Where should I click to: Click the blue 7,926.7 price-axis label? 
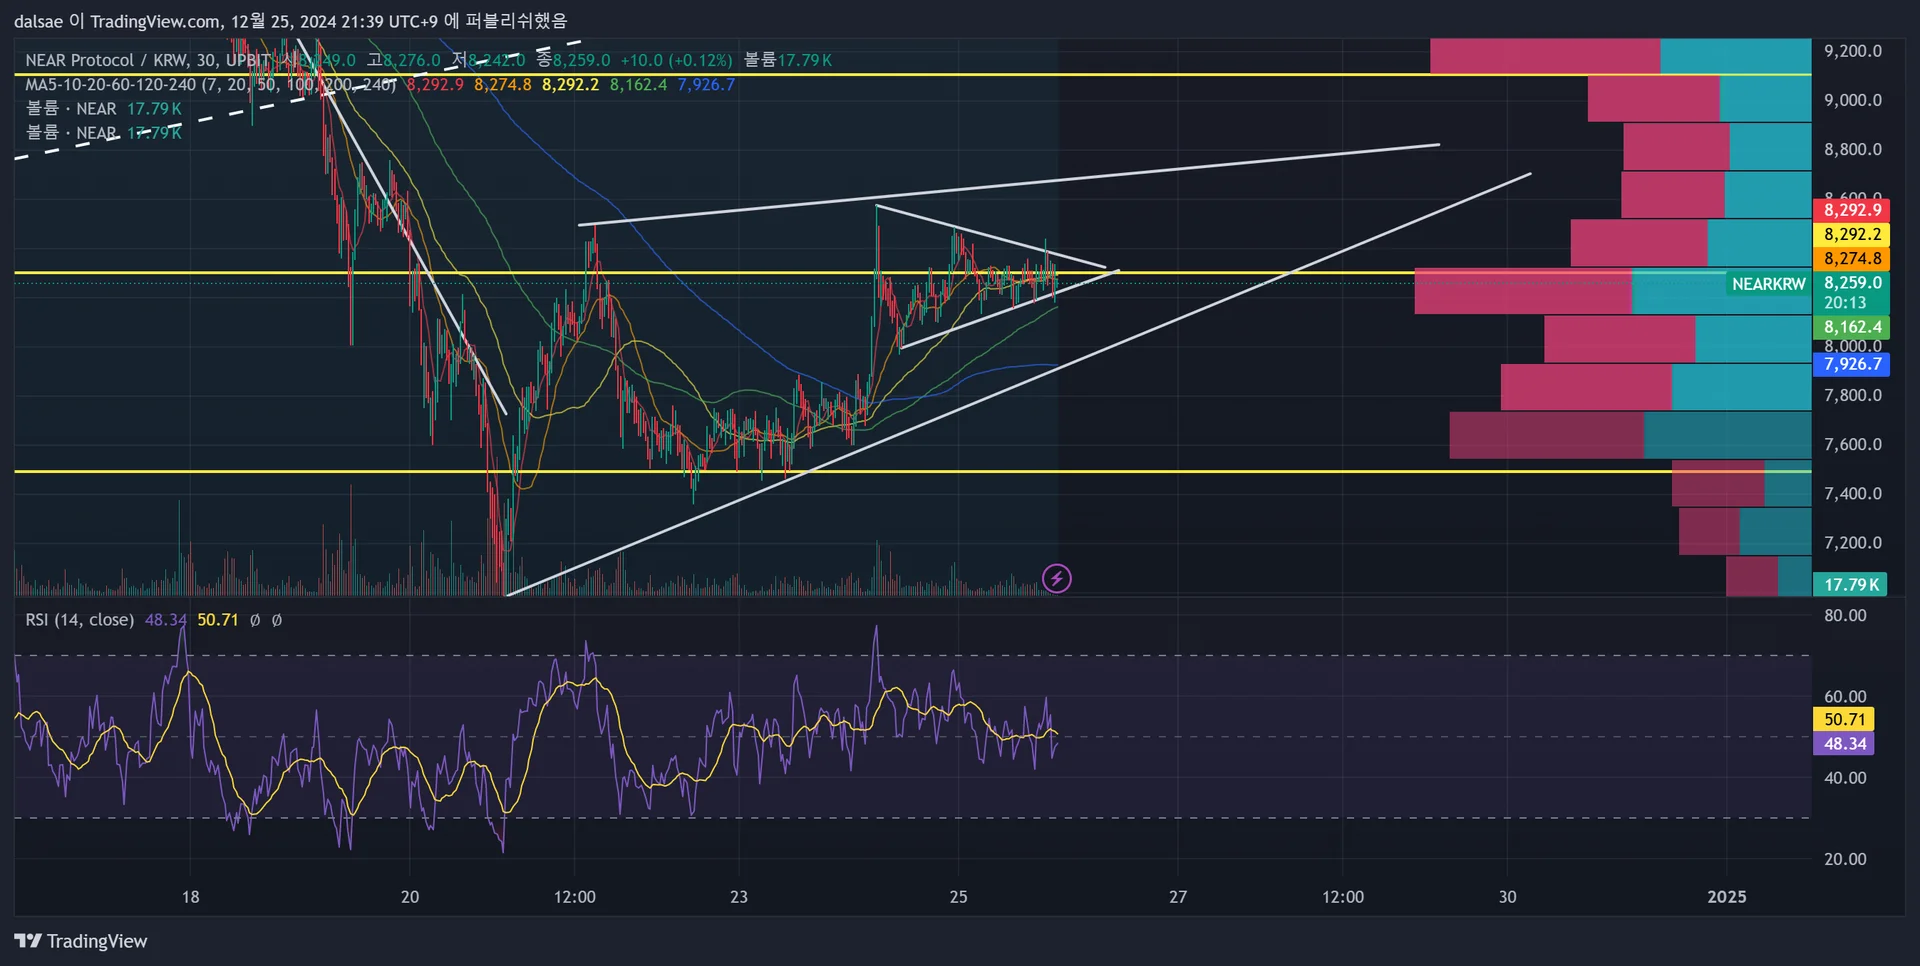point(1852,364)
